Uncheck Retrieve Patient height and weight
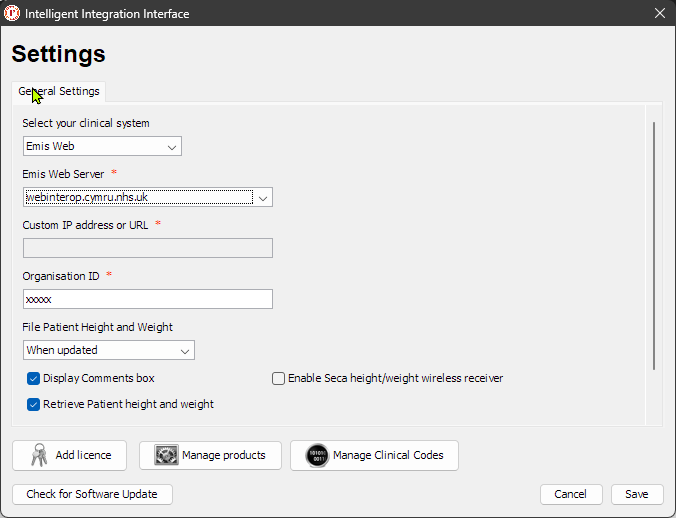 pos(33,404)
